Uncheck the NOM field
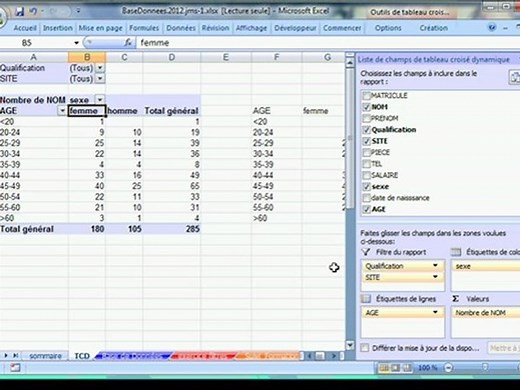 366,107
